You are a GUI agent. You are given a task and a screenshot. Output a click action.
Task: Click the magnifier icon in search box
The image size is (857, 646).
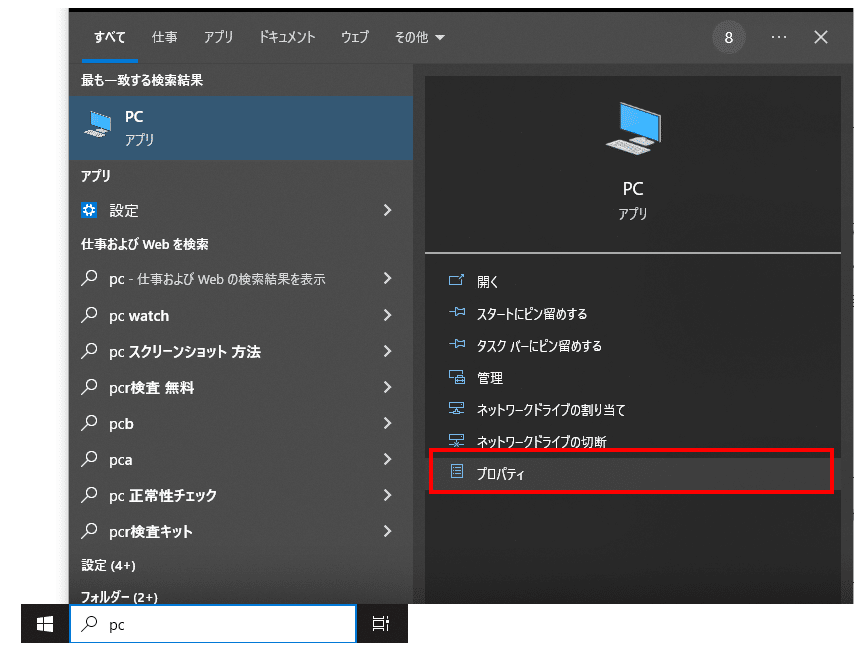[x=89, y=624]
